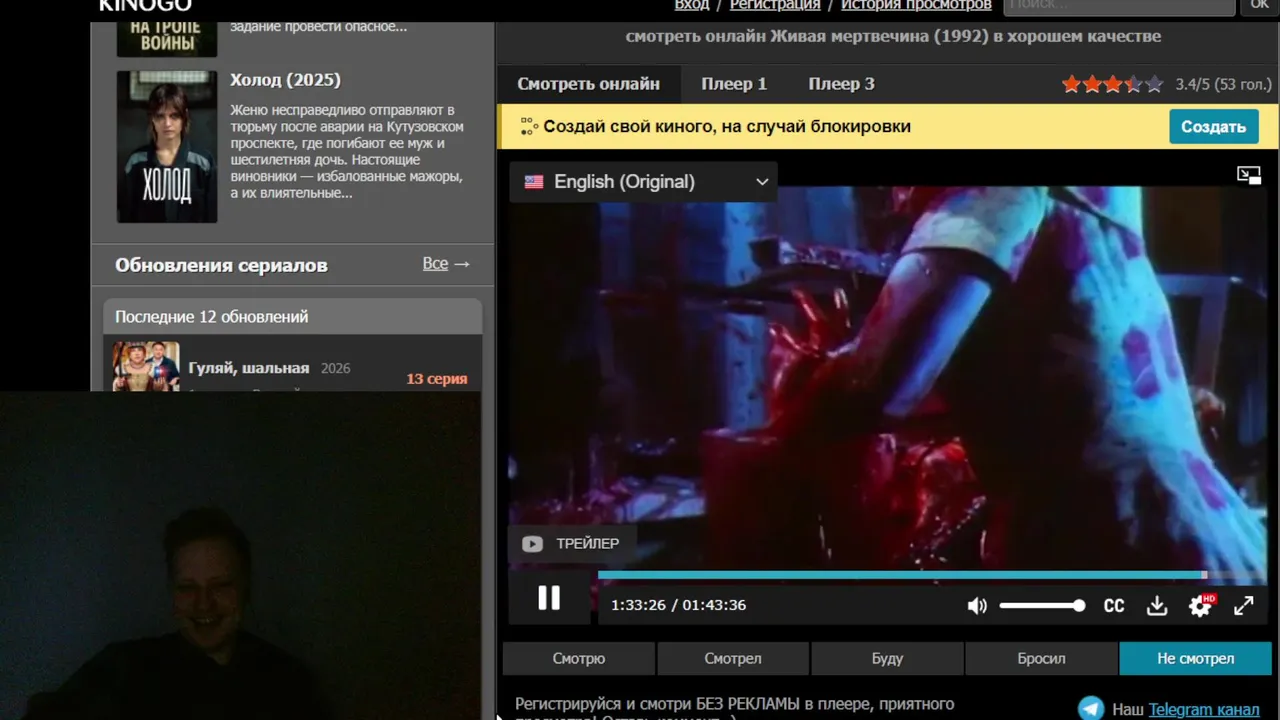Click the 1:33:26 / 01:43:36 time display
This screenshot has width=1280, height=720.
coord(678,605)
